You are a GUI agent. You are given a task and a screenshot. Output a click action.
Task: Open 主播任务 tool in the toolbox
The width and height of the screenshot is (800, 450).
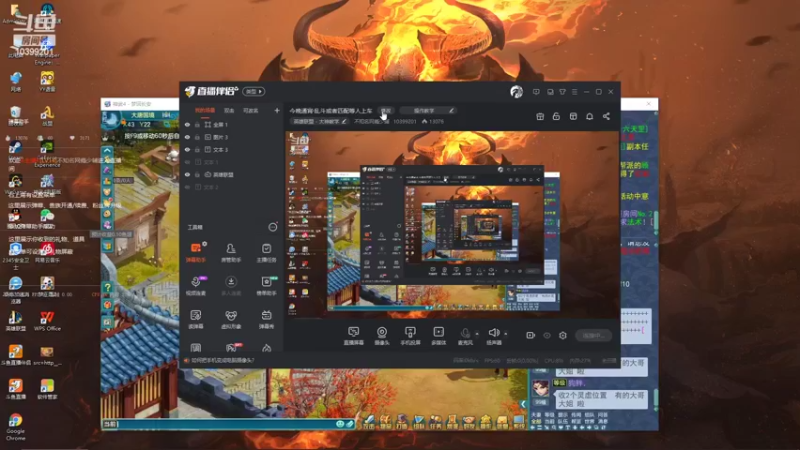pos(266,252)
